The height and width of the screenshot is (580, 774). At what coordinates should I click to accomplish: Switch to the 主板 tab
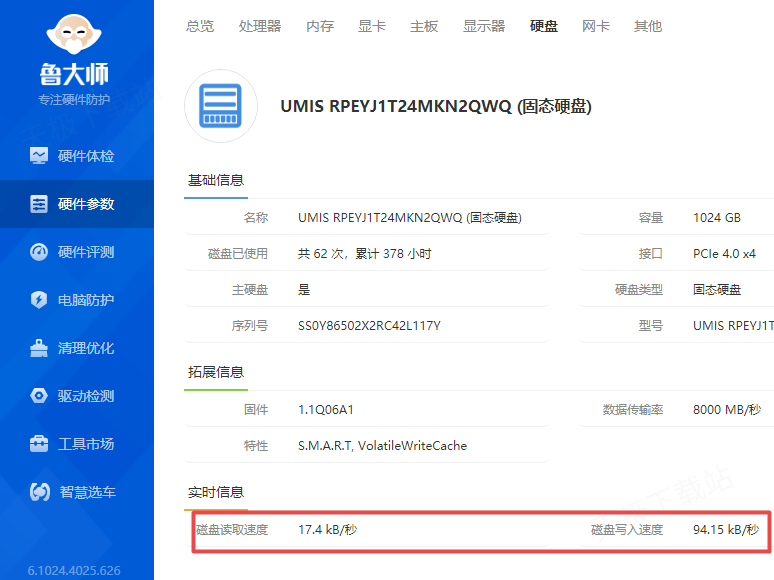pyautogui.click(x=424, y=26)
